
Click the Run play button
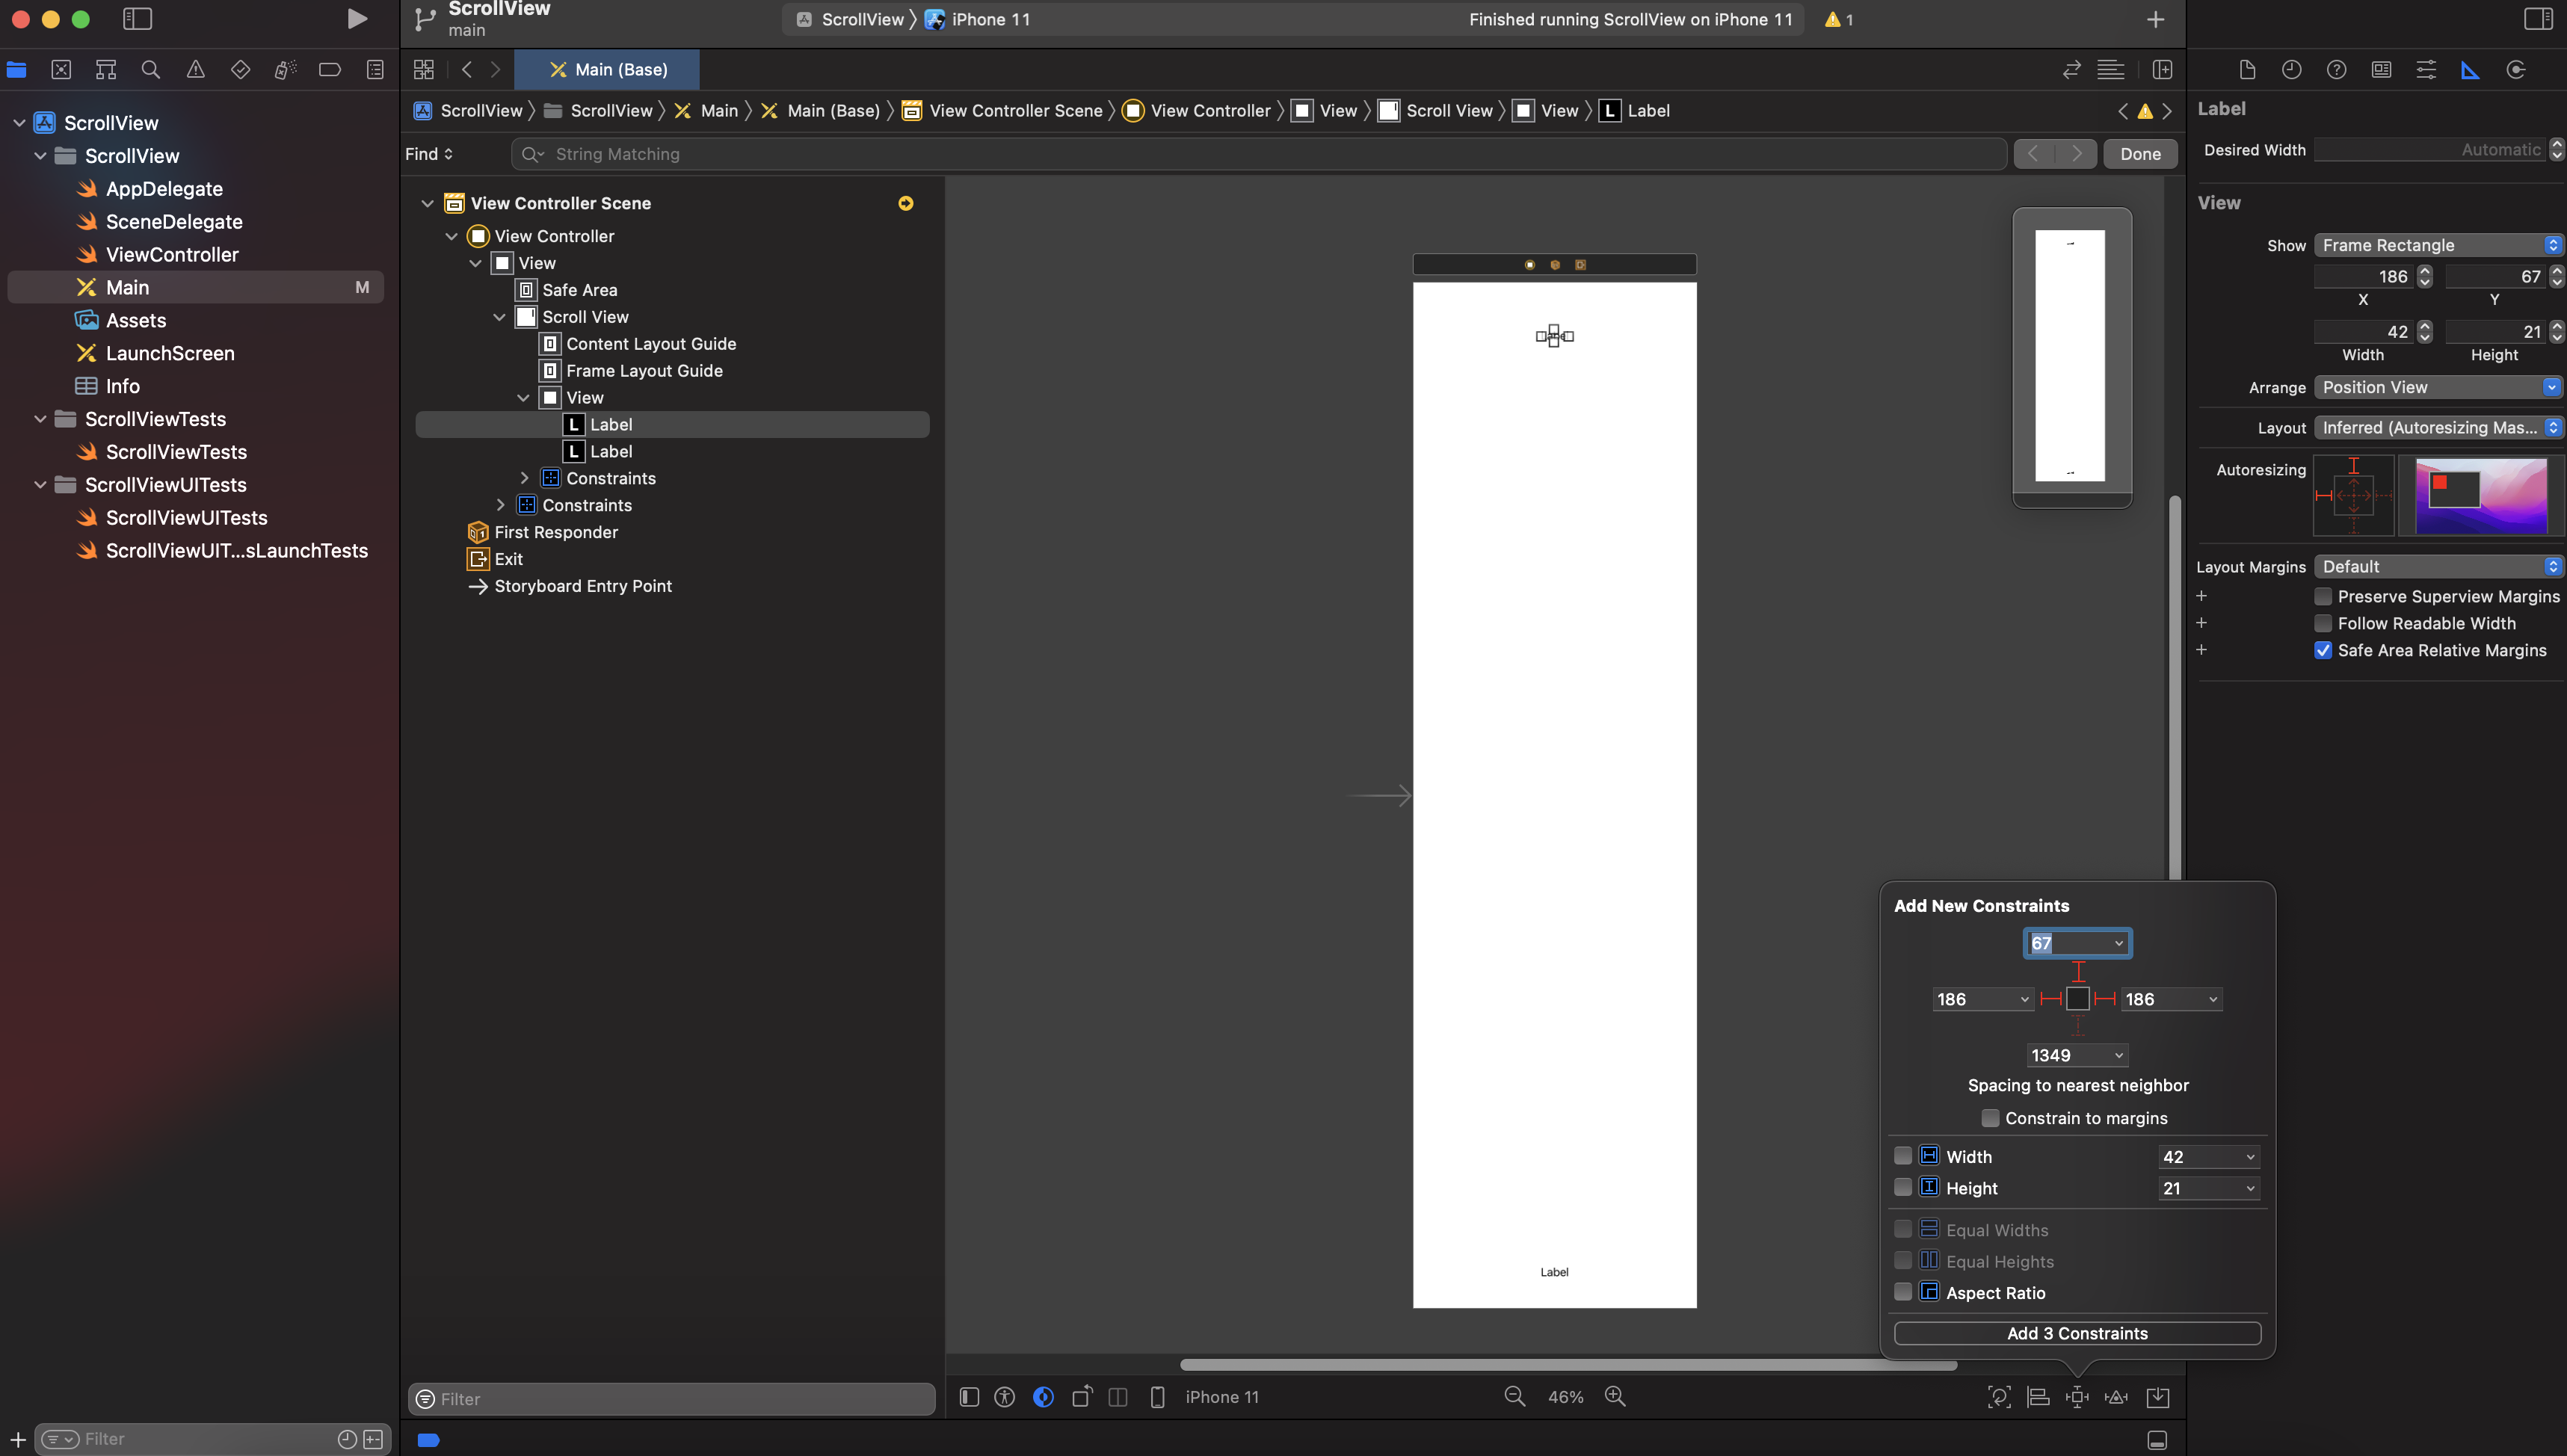click(x=356, y=19)
